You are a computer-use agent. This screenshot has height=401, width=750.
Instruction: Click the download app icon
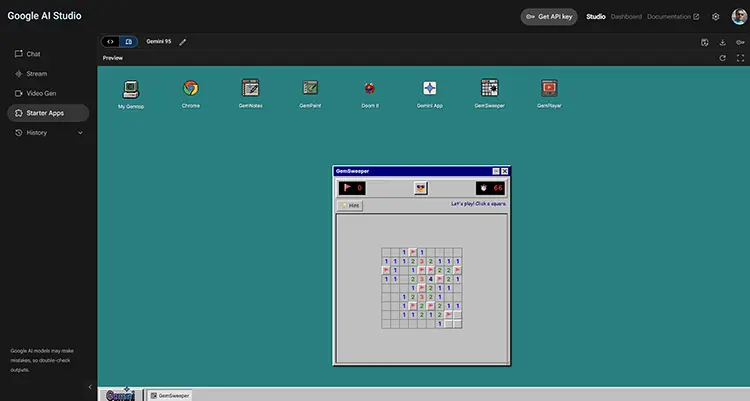pos(722,43)
